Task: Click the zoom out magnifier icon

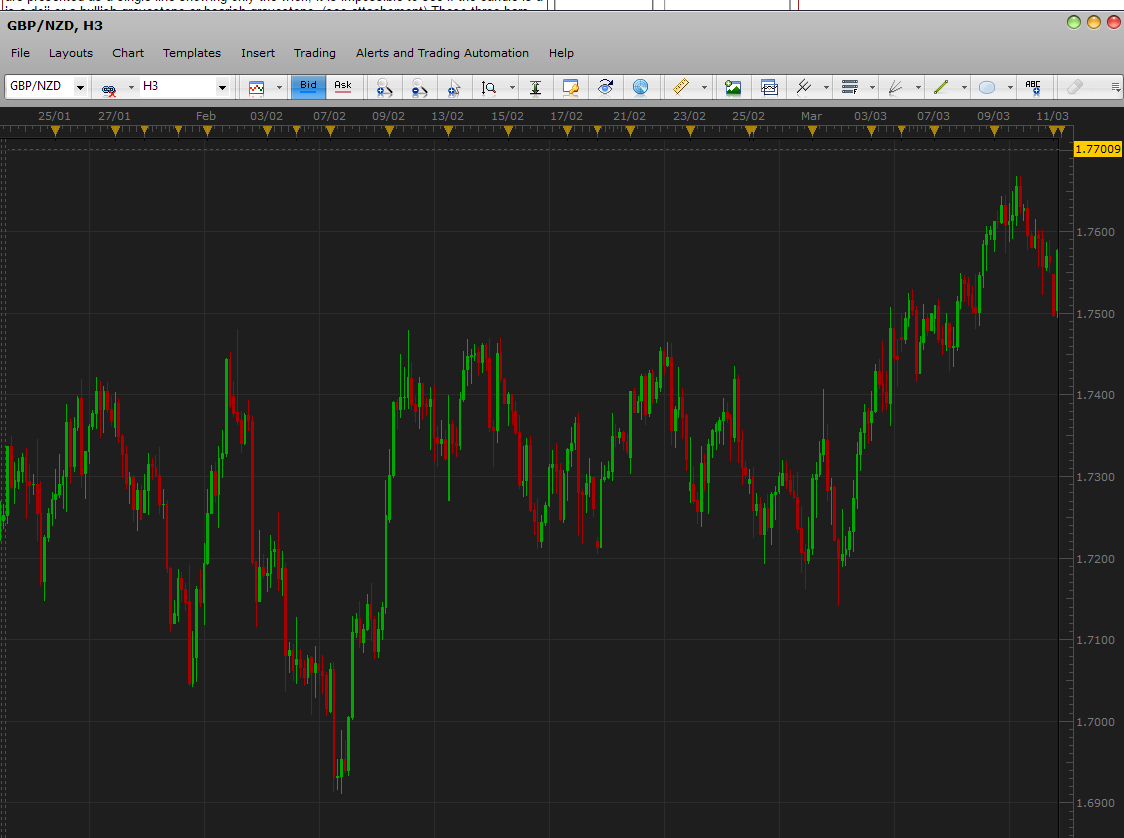Action: [x=419, y=87]
